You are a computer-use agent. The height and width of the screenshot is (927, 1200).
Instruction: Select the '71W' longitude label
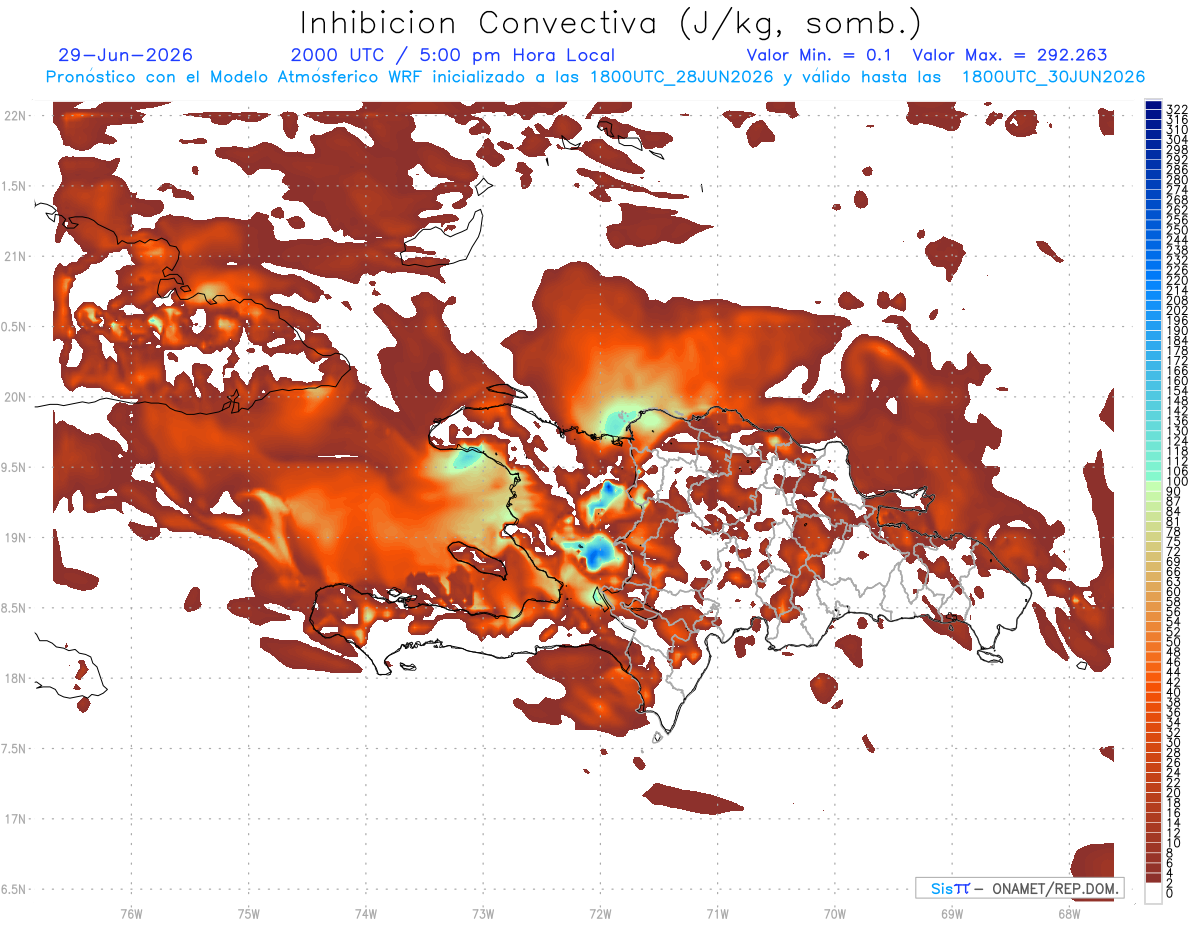pos(717,913)
